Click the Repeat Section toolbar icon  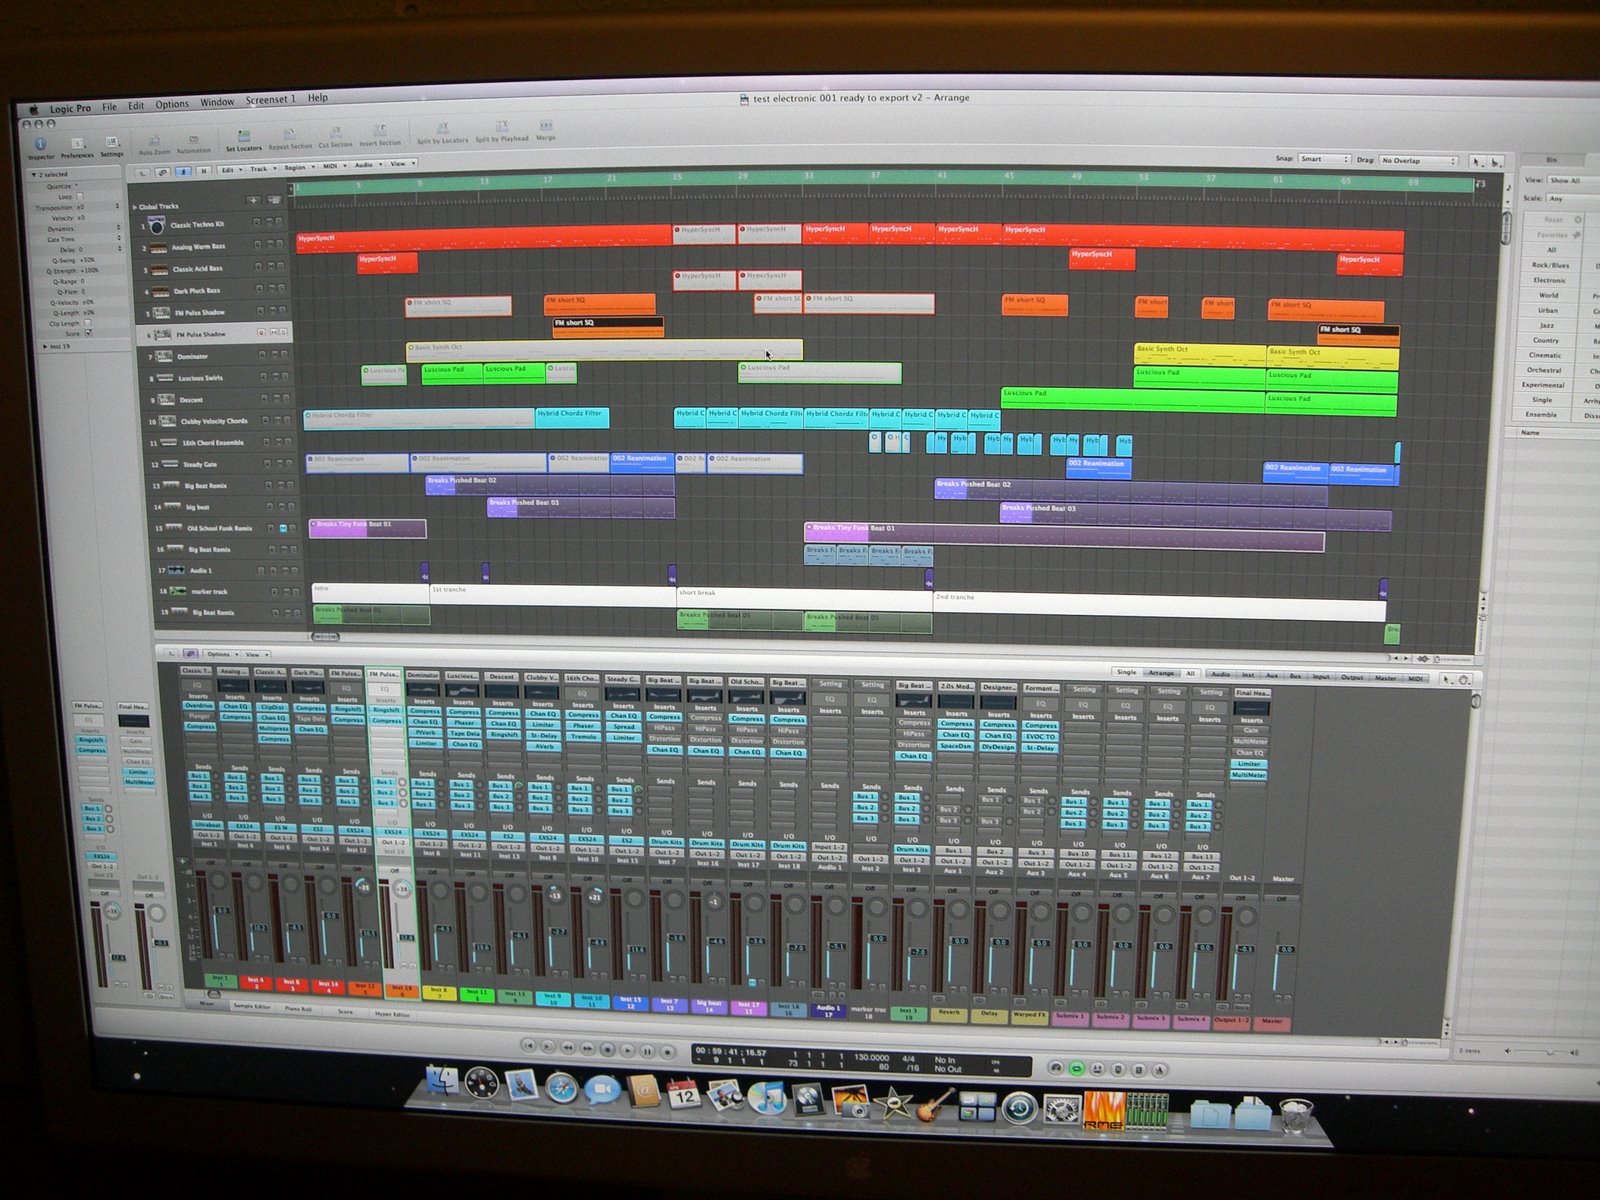click(290, 138)
